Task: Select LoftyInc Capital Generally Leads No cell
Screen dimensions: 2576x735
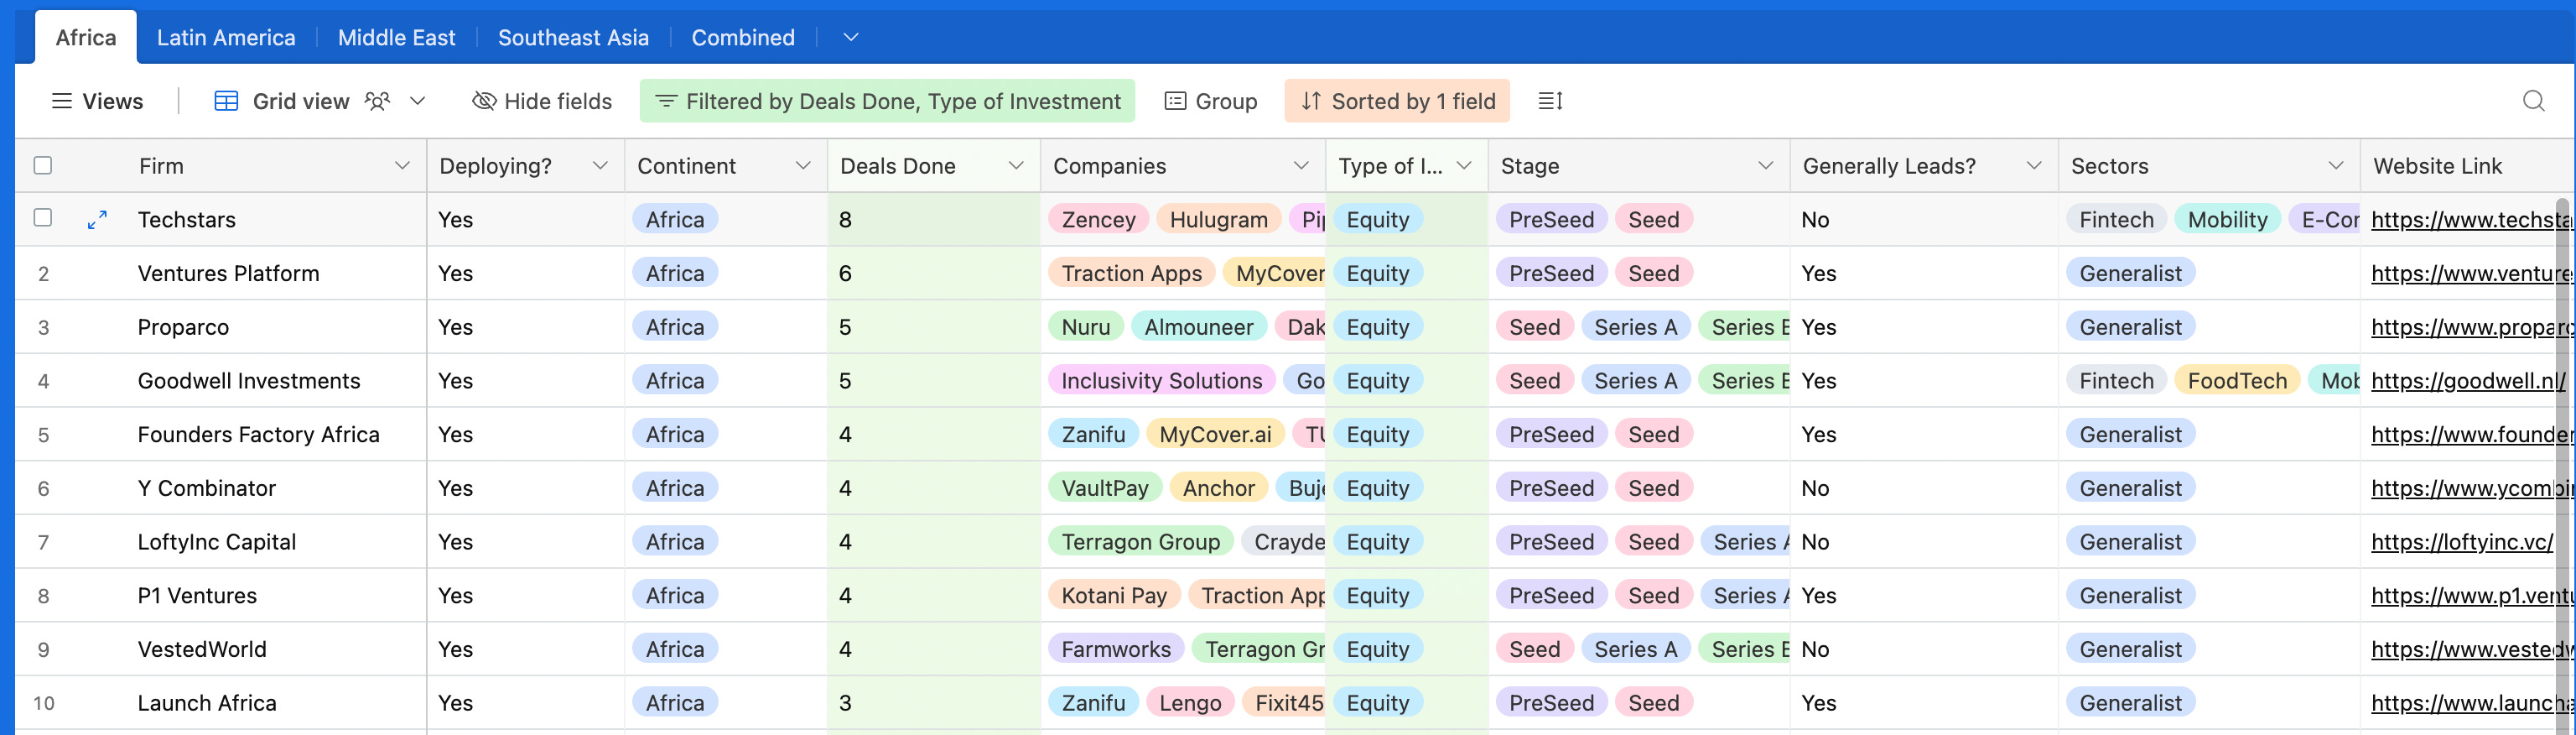Action: pyautogui.click(x=1923, y=542)
